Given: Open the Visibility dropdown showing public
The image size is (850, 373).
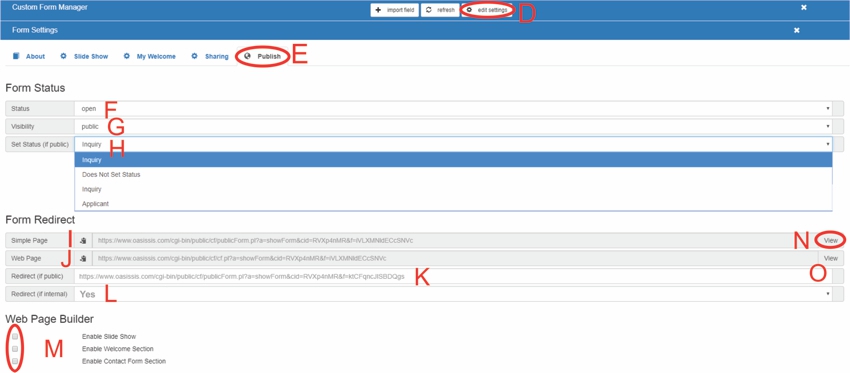Looking at the screenshot, I should pos(453,126).
